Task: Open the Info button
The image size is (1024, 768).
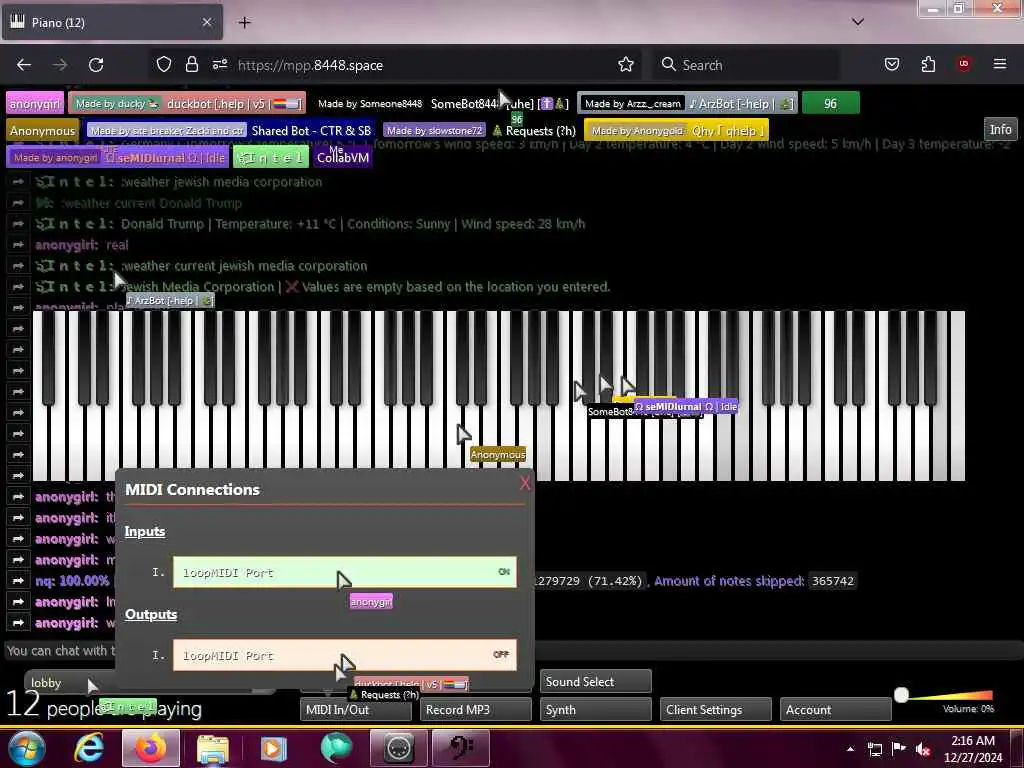Action: 1000,129
